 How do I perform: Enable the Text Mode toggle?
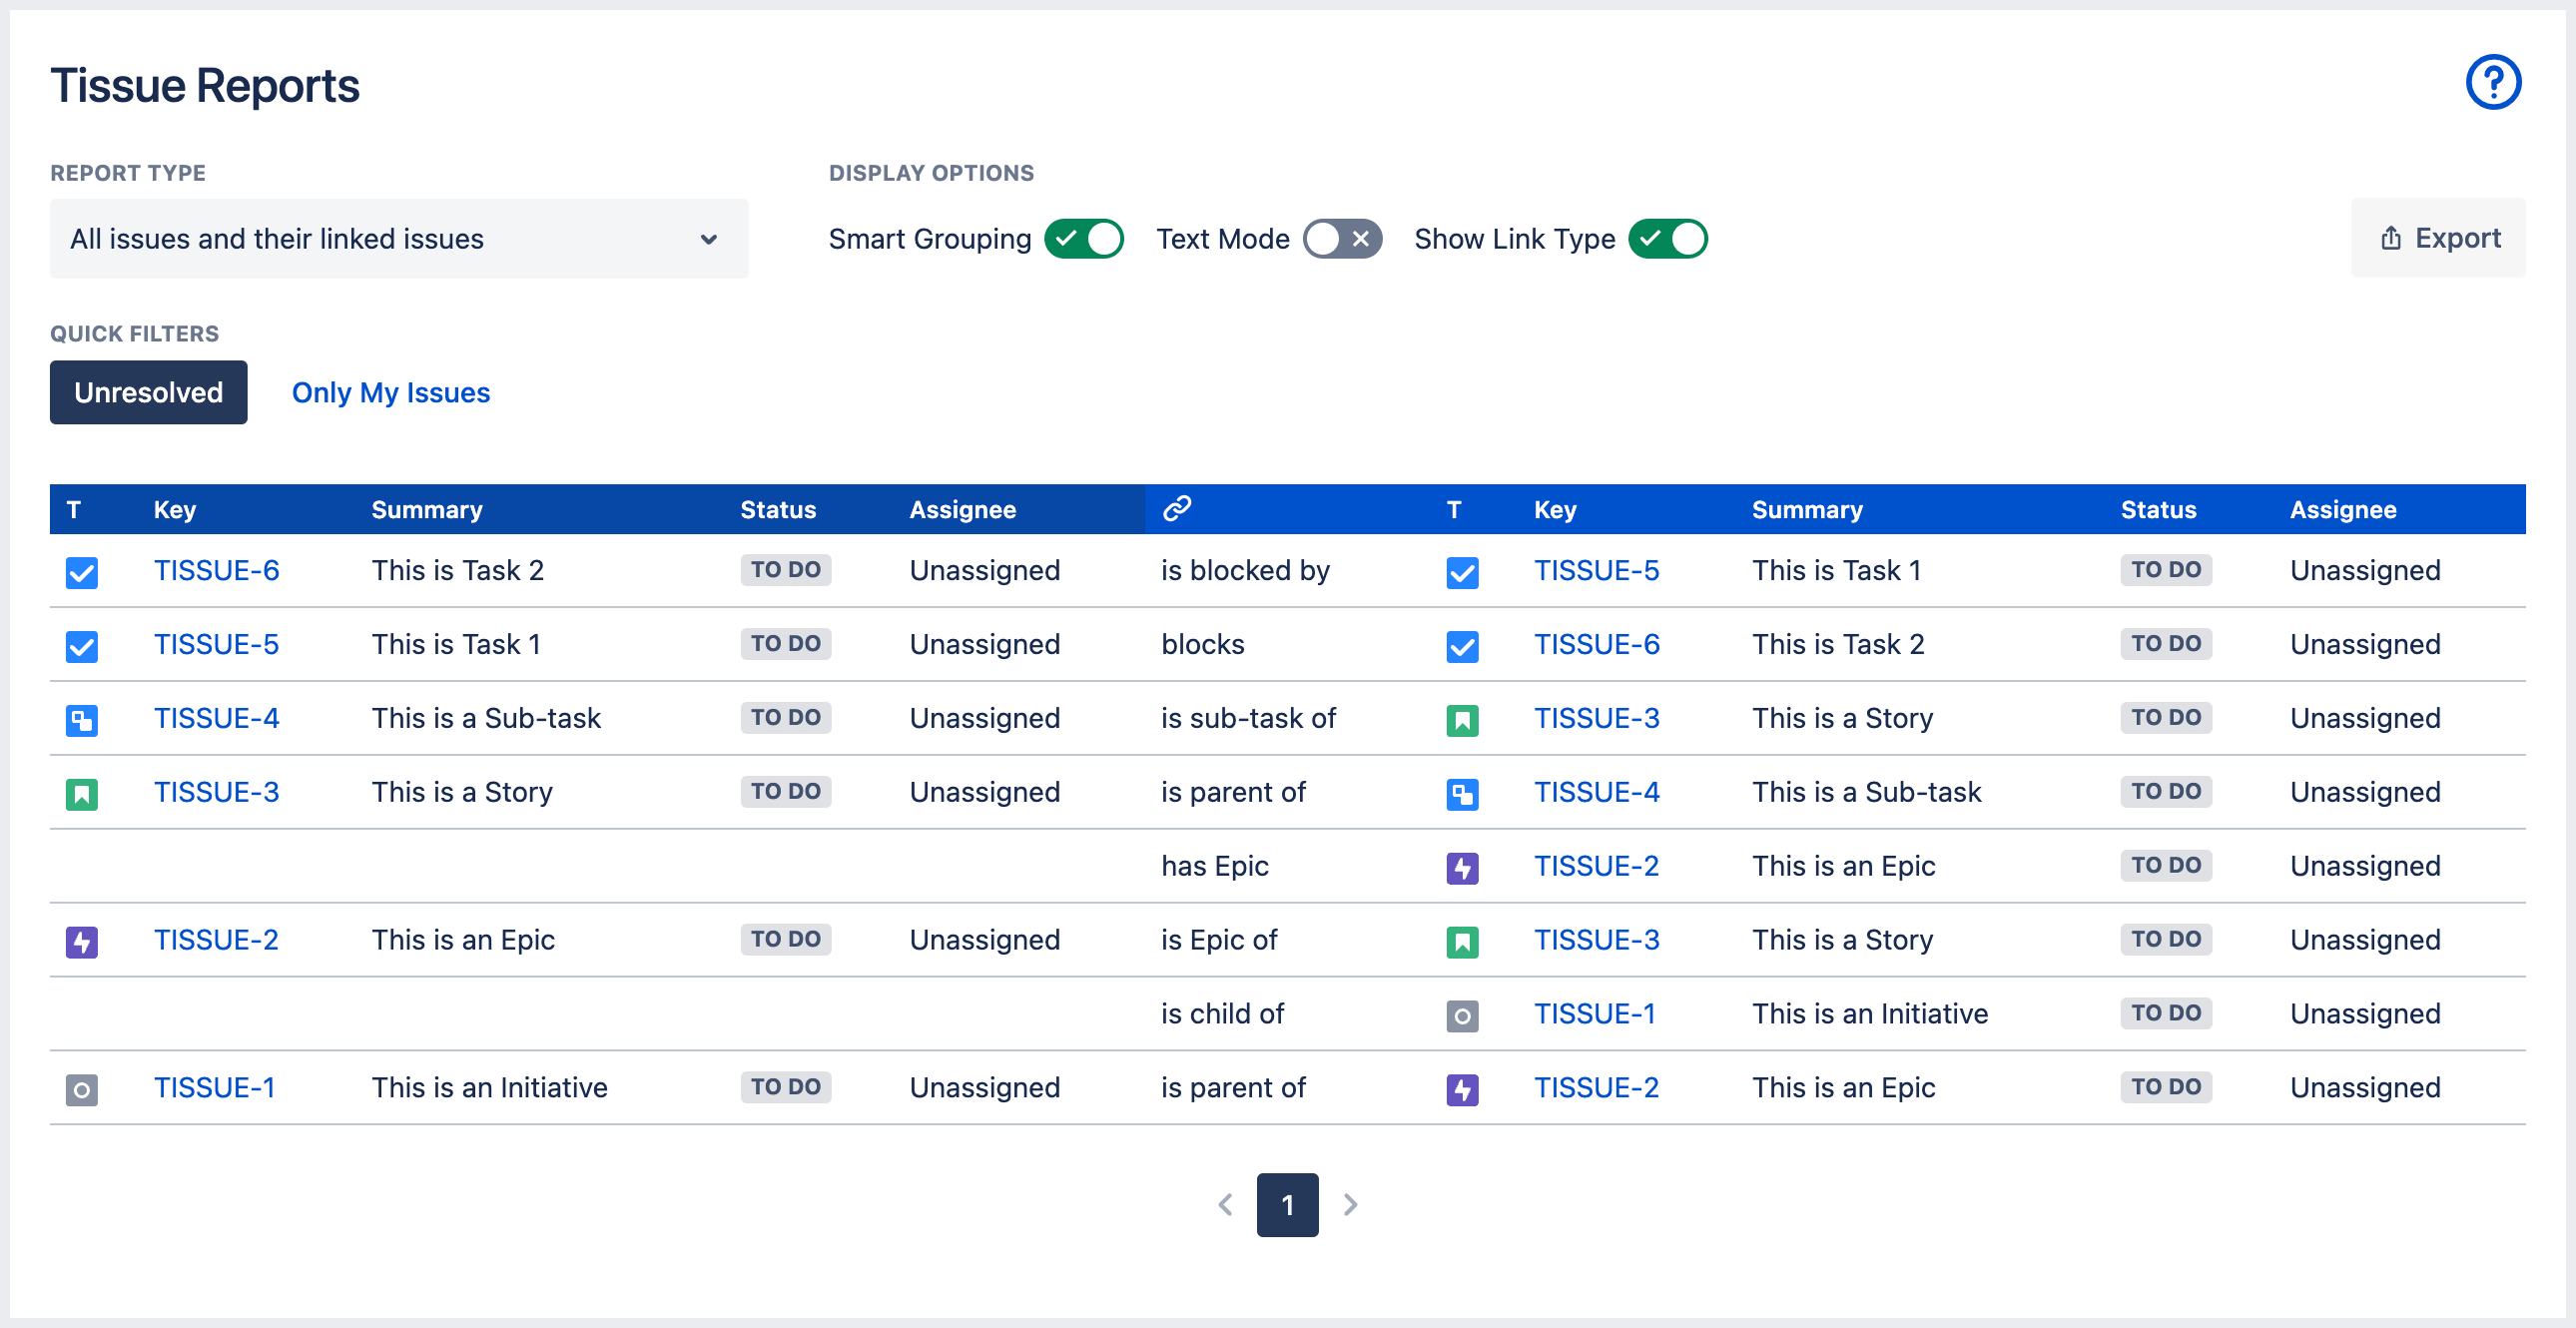tap(1343, 239)
